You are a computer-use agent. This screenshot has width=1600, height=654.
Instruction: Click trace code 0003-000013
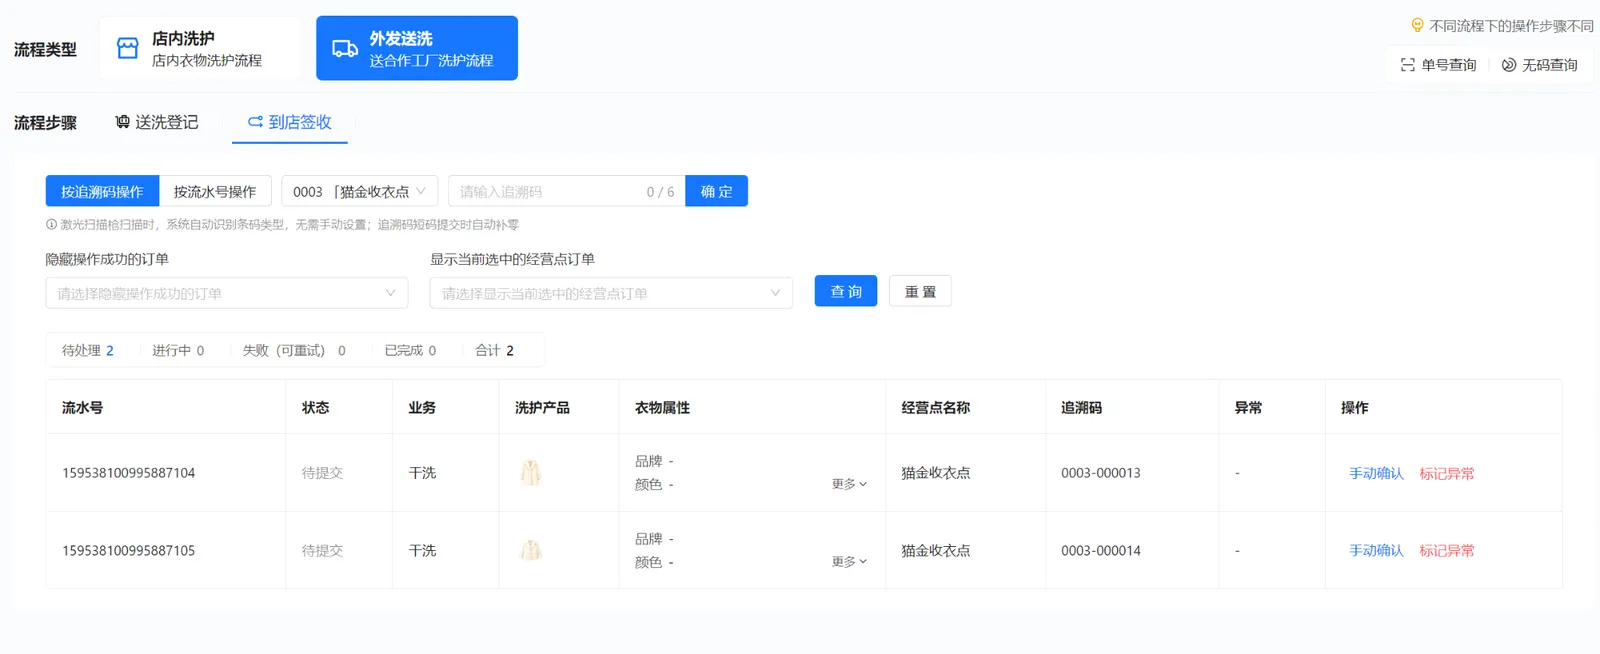1101,473
